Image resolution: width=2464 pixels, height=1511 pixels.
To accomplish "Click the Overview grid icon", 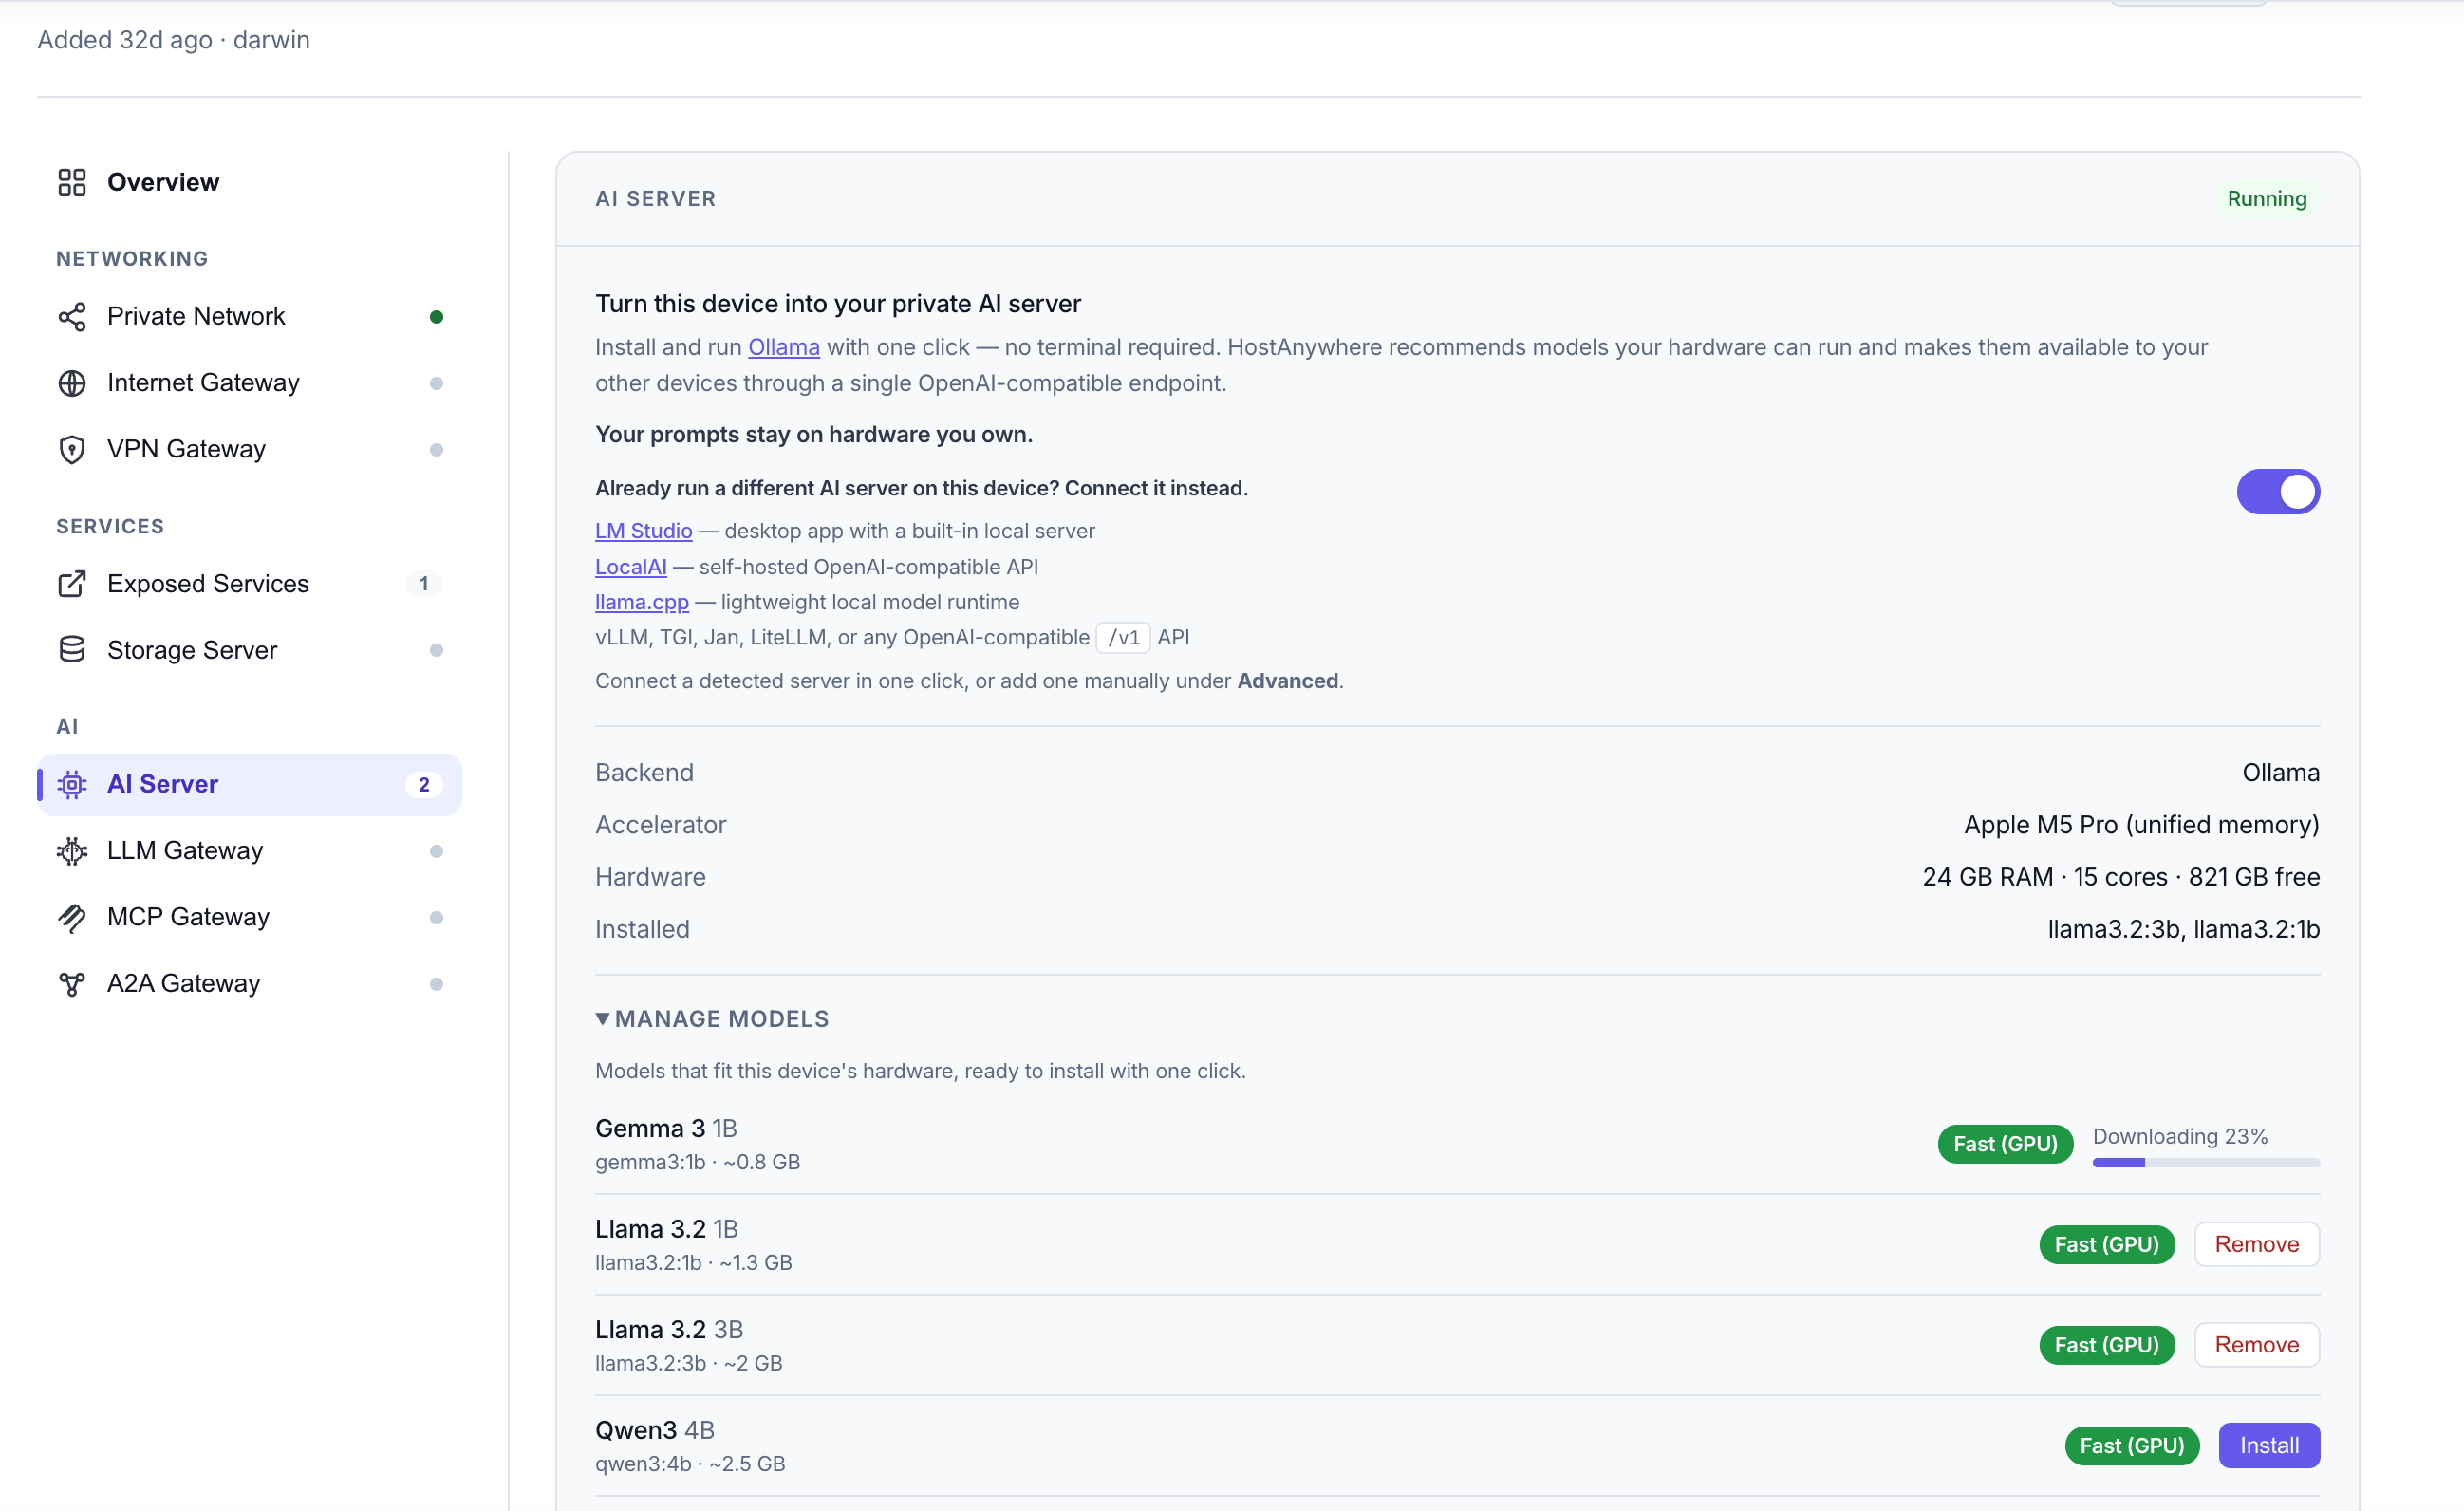I will click(x=72, y=182).
